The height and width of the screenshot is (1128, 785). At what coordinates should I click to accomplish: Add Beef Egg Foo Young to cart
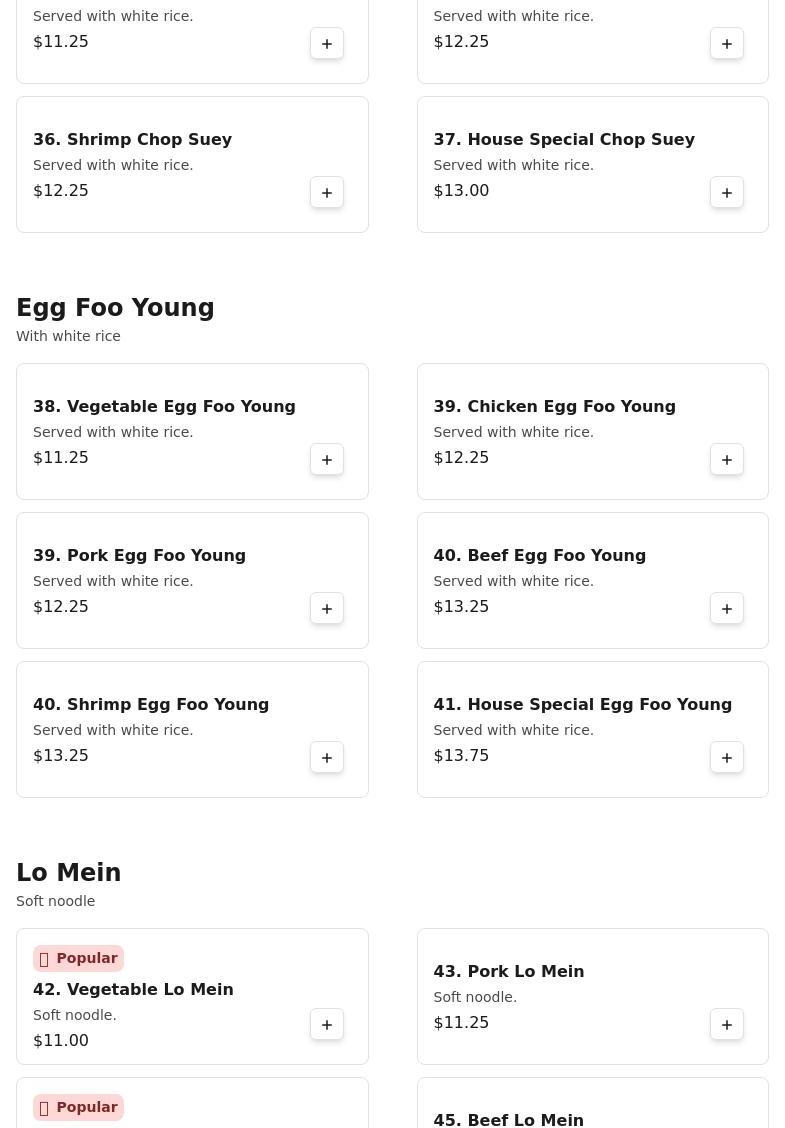[x=727, y=608]
